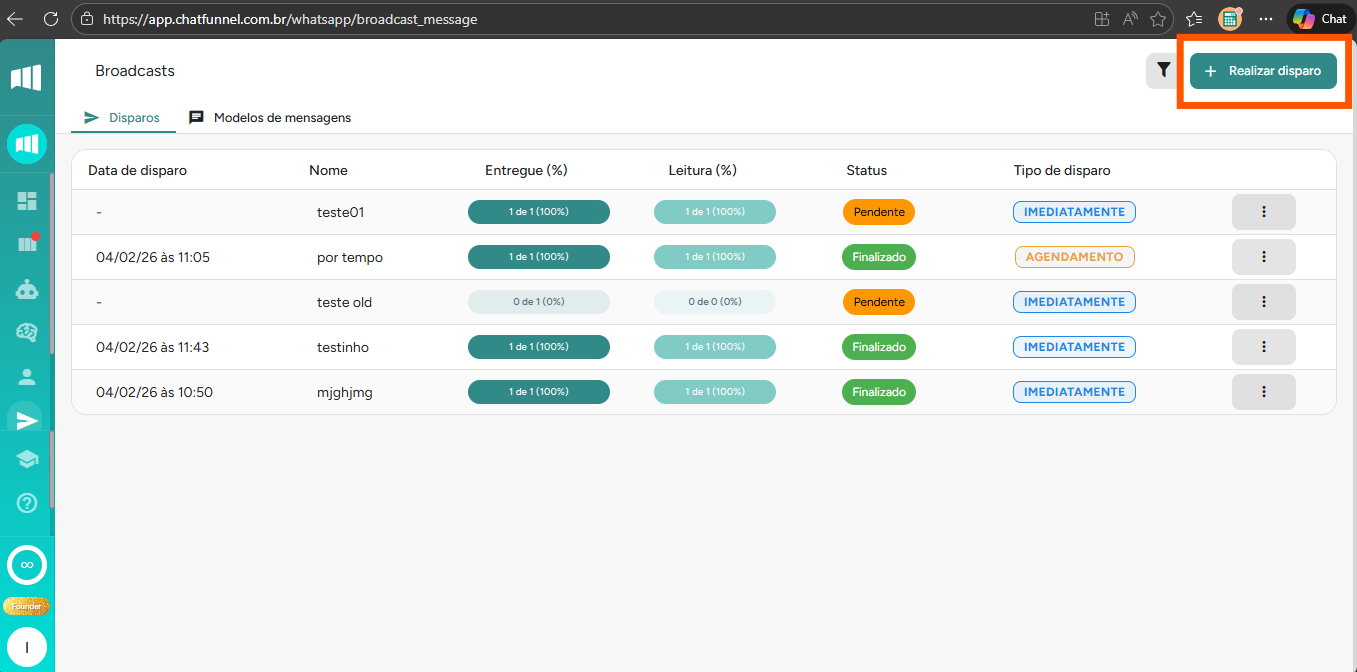
Task: Click the Finalizado badge for mjghjmg
Action: point(879,392)
